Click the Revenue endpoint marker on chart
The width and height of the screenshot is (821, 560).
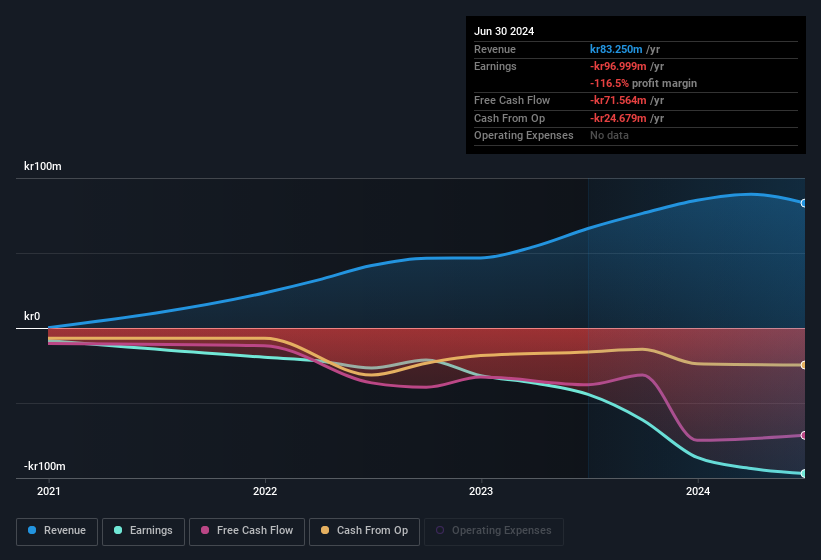[804, 203]
